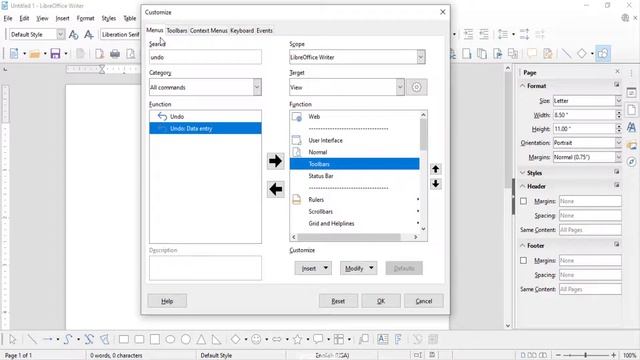
Task: Click the Line Spacing icon in formatting toolbar
Action: [x=503, y=34]
